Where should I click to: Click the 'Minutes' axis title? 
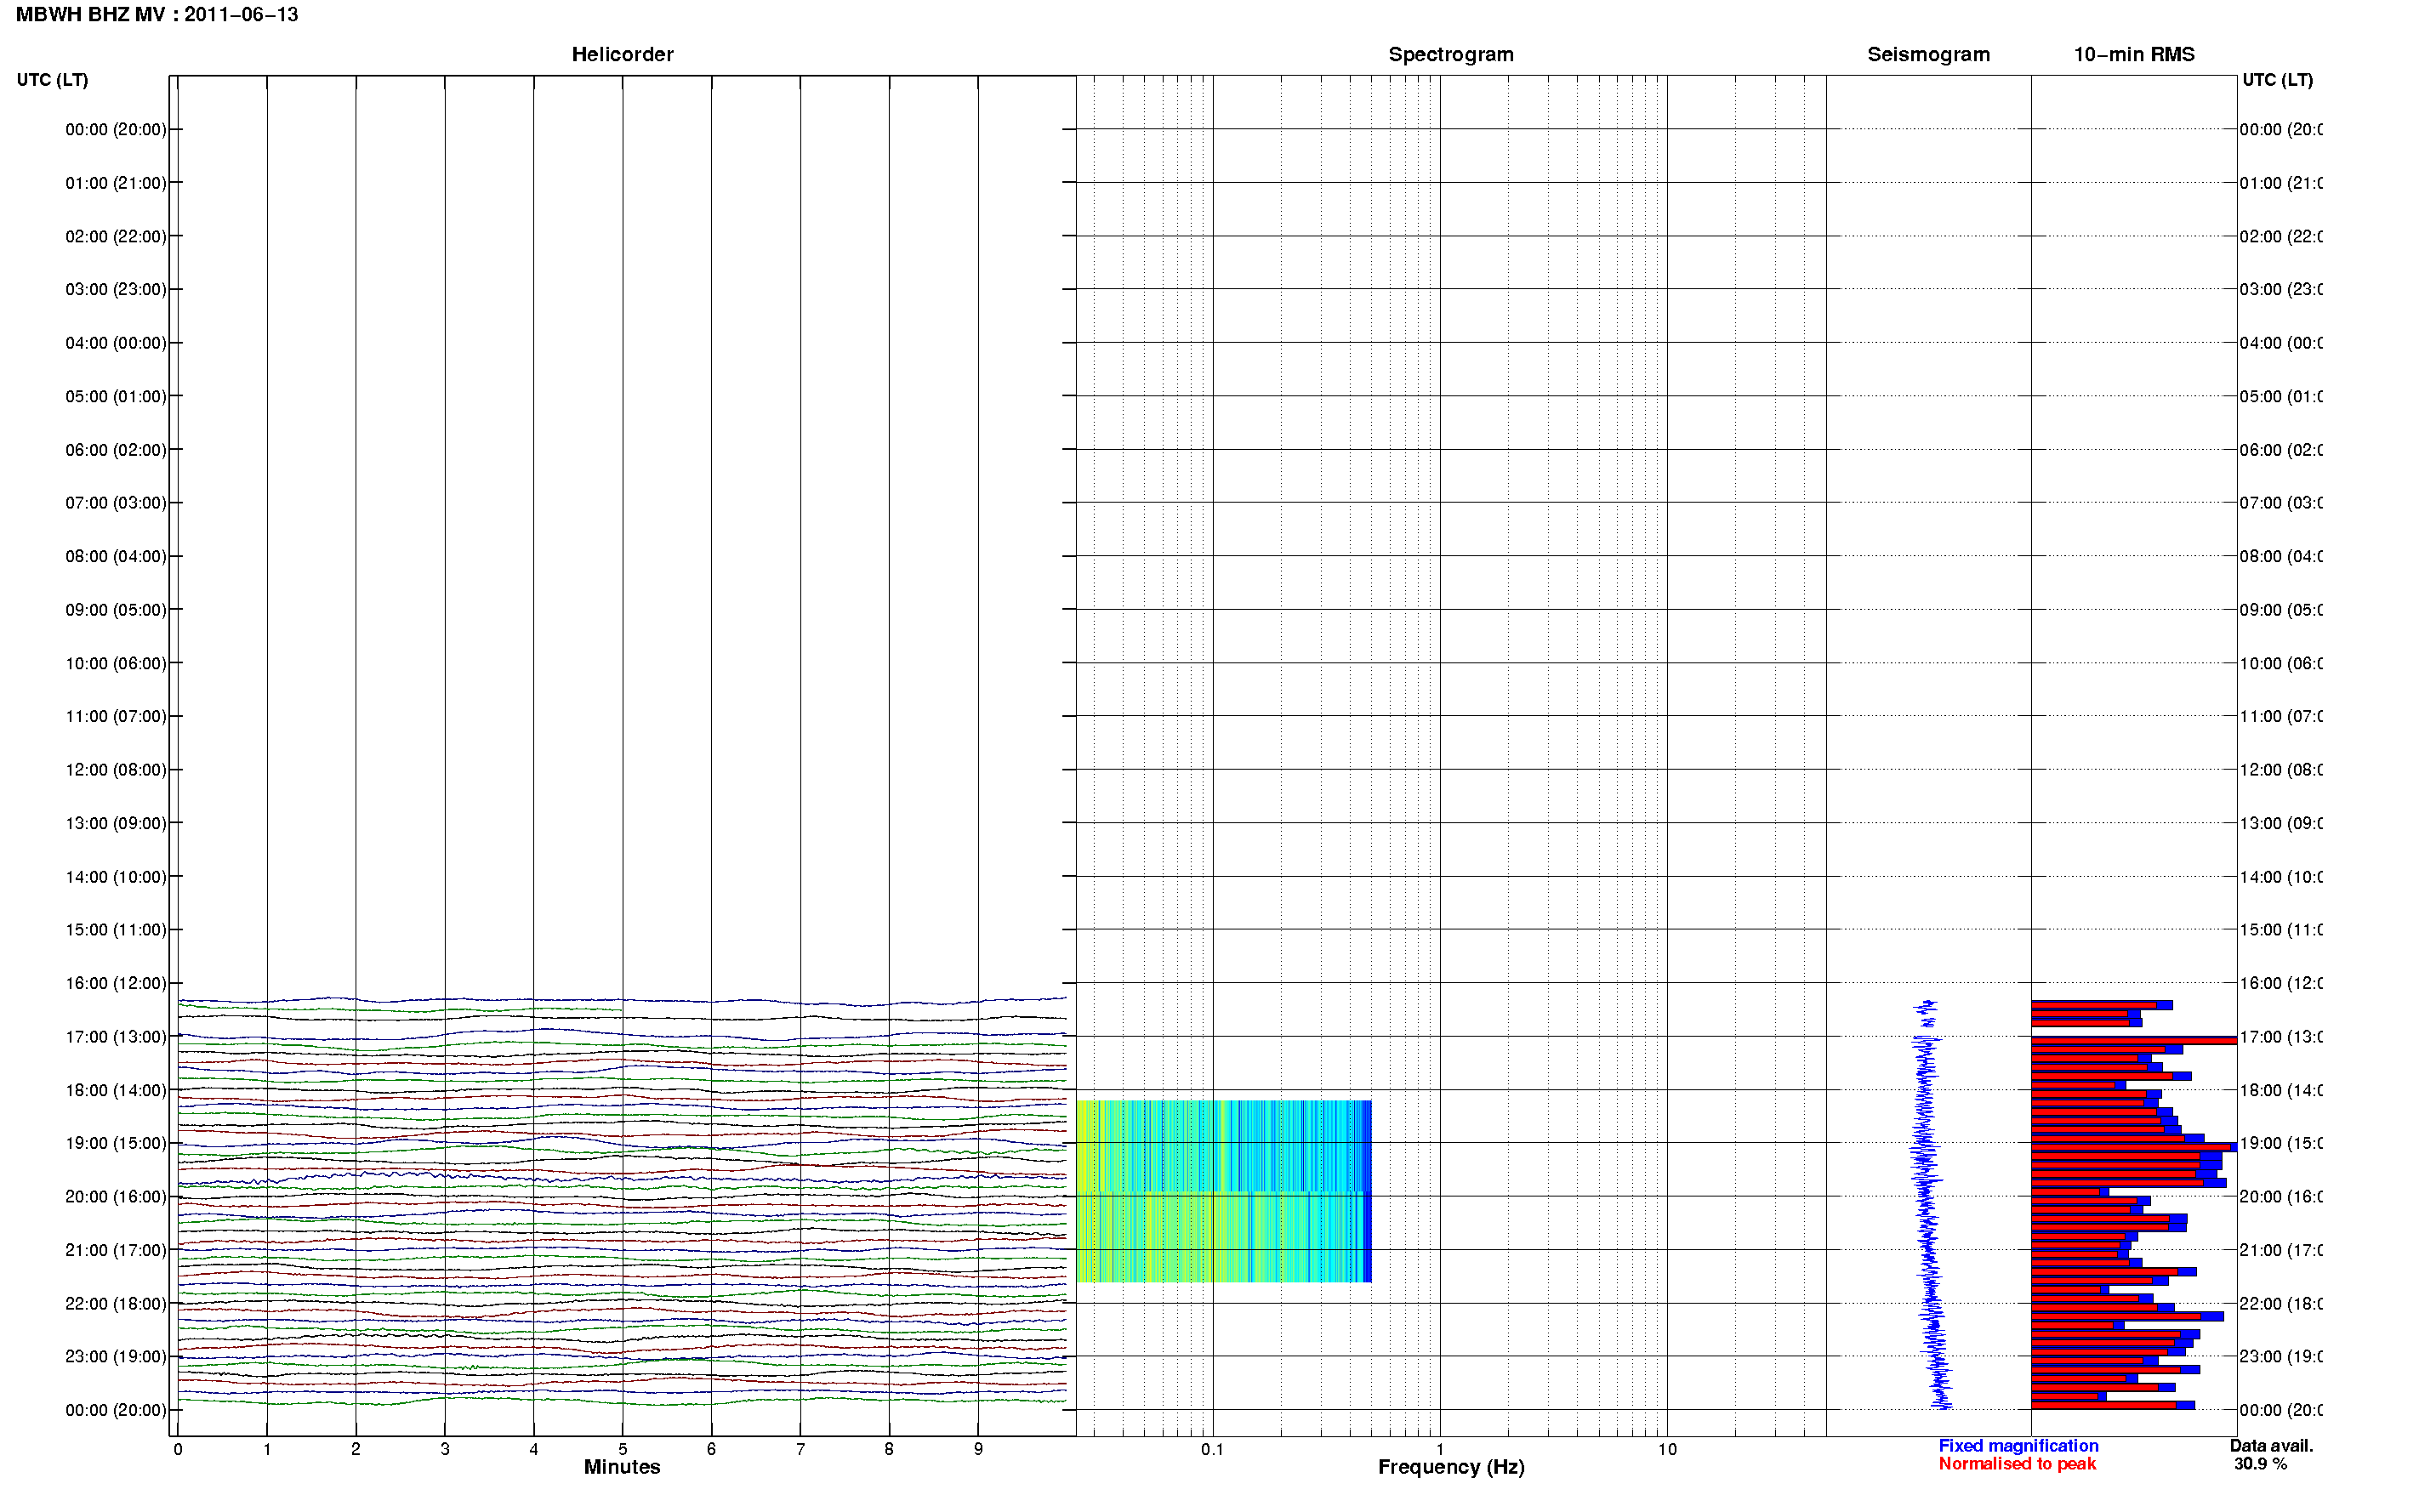[622, 1468]
